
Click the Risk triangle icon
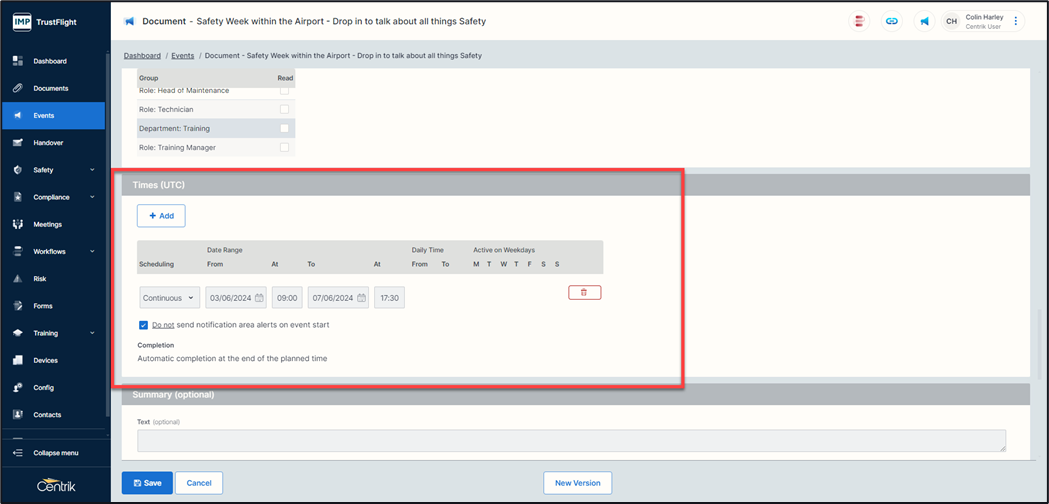coord(18,278)
